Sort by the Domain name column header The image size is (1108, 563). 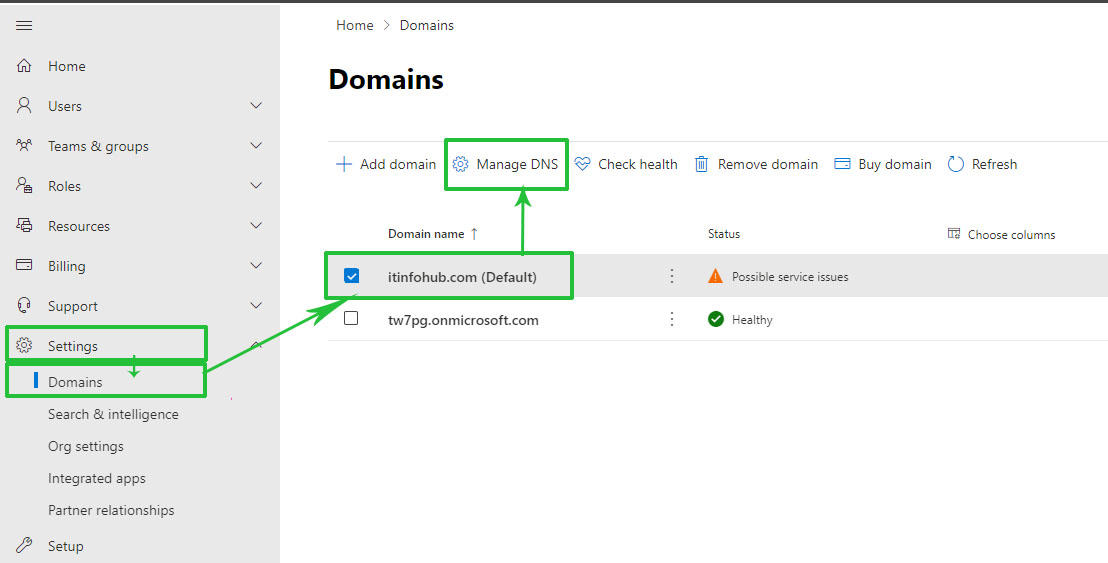coord(426,234)
